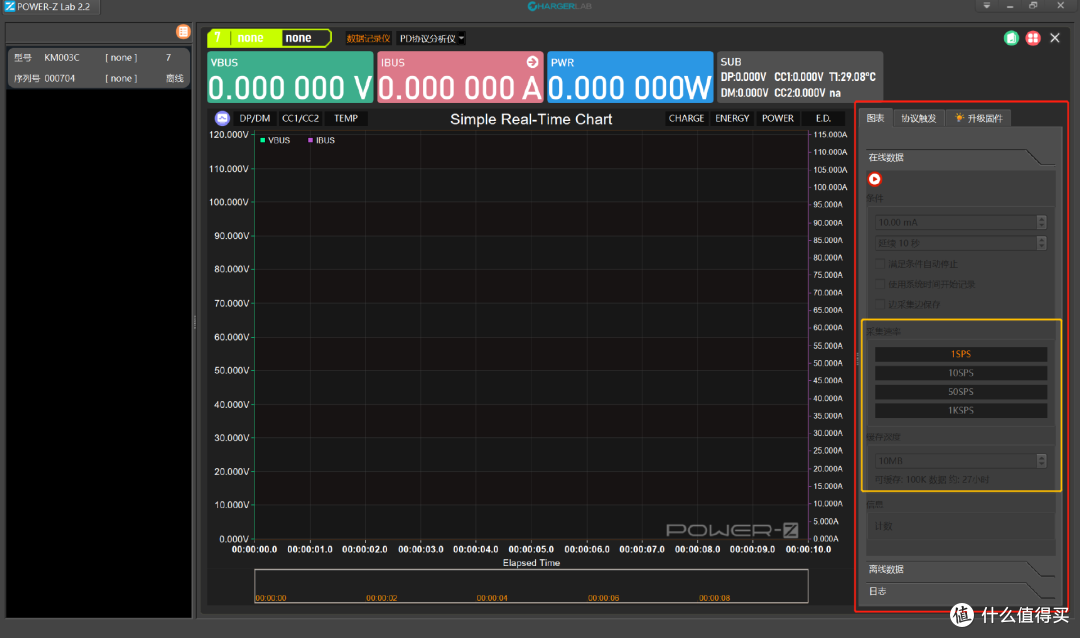Select the 50SPS sampling rate
This screenshot has height=638, width=1080.
[x=961, y=391]
